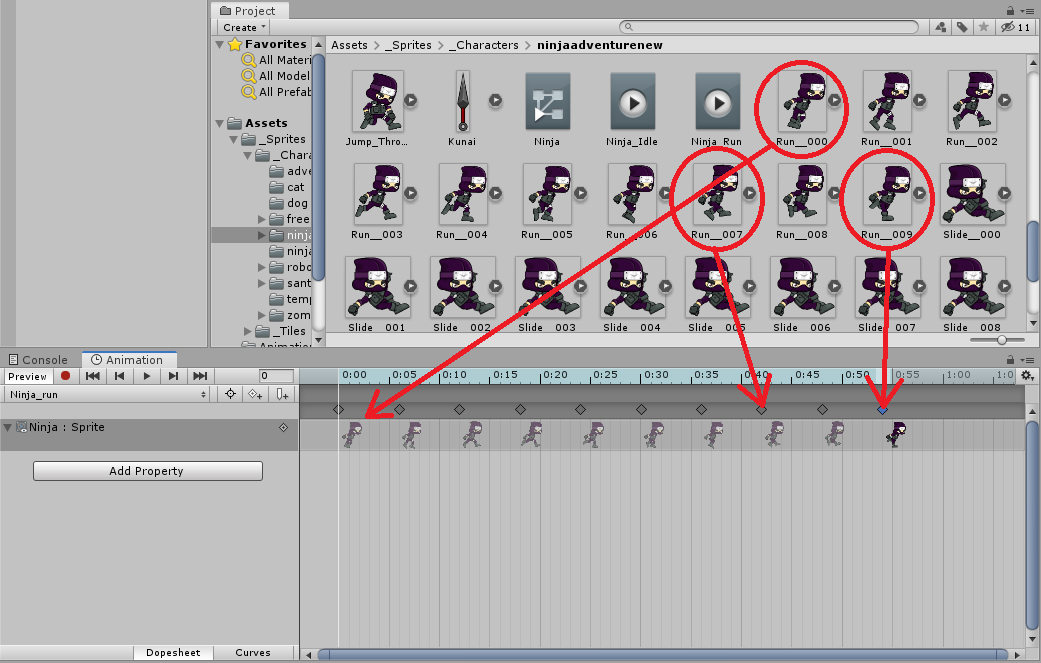
Task: Open the dog folder in tree
Action: [288, 203]
